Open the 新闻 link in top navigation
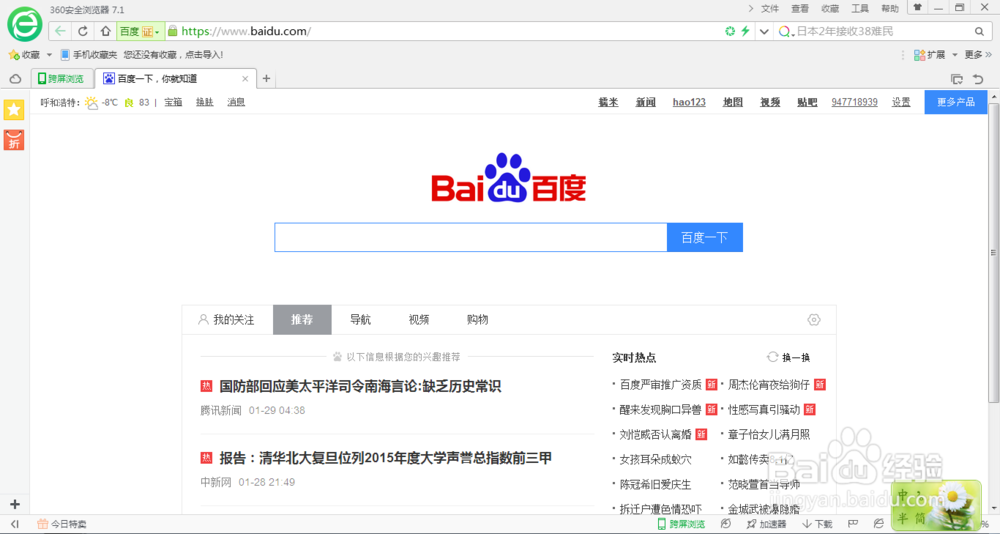The height and width of the screenshot is (534, 1000). click(645, 102)
